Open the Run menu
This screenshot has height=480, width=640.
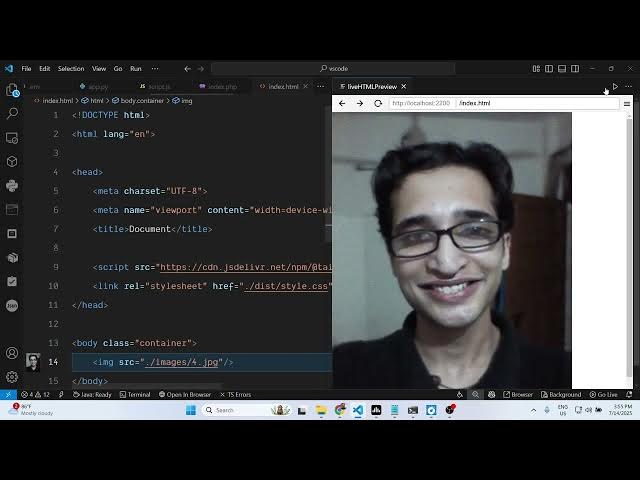pos(136,69)
